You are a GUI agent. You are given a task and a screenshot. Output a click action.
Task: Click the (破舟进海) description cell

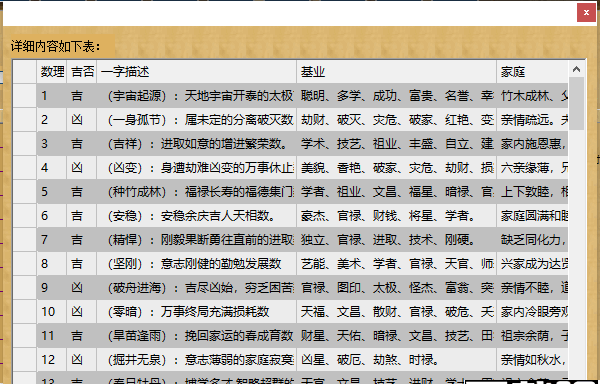(x=197, y=288)
